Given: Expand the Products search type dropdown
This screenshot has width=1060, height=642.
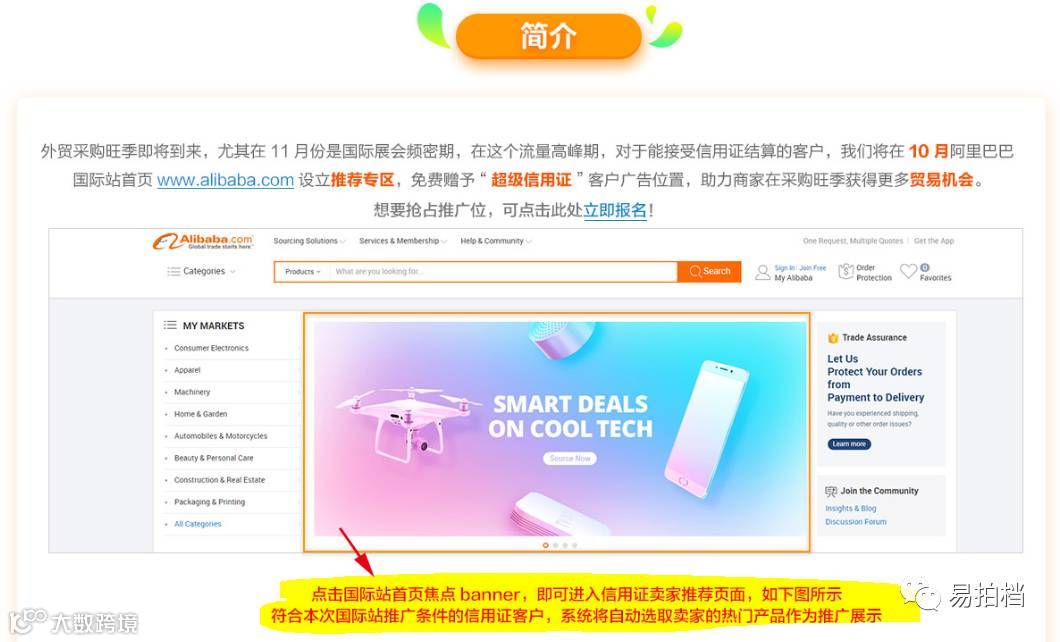Looking at the screenshot, I should point(302,272).
